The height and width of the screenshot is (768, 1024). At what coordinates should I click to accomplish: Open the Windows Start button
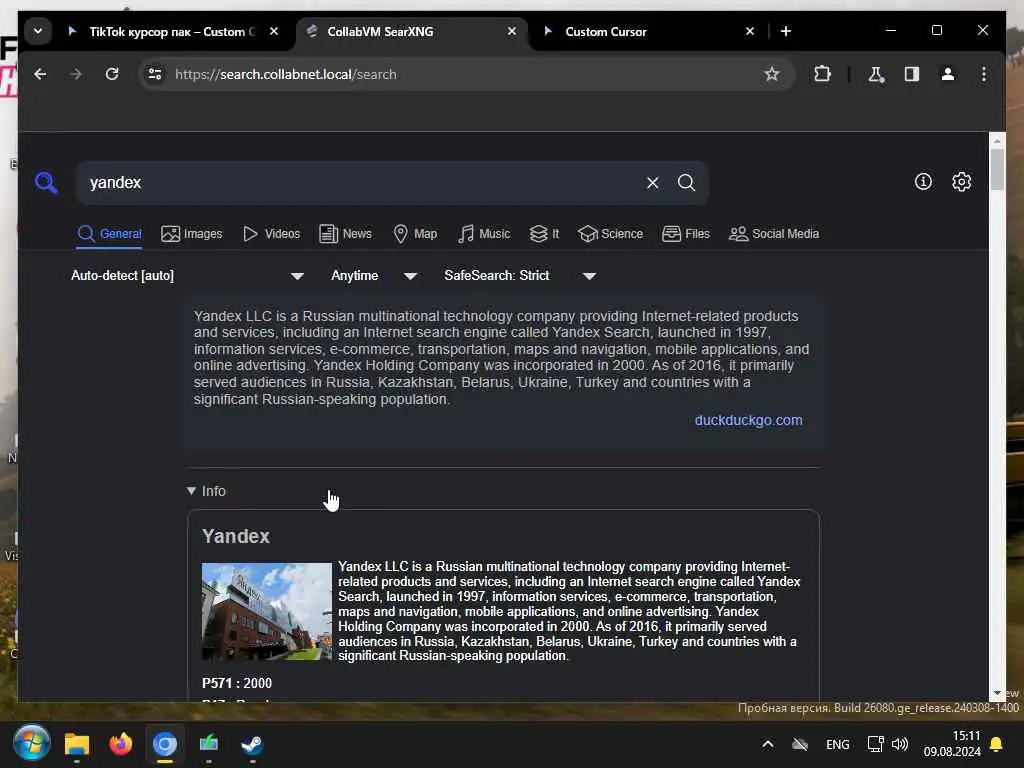click(31, 744)
